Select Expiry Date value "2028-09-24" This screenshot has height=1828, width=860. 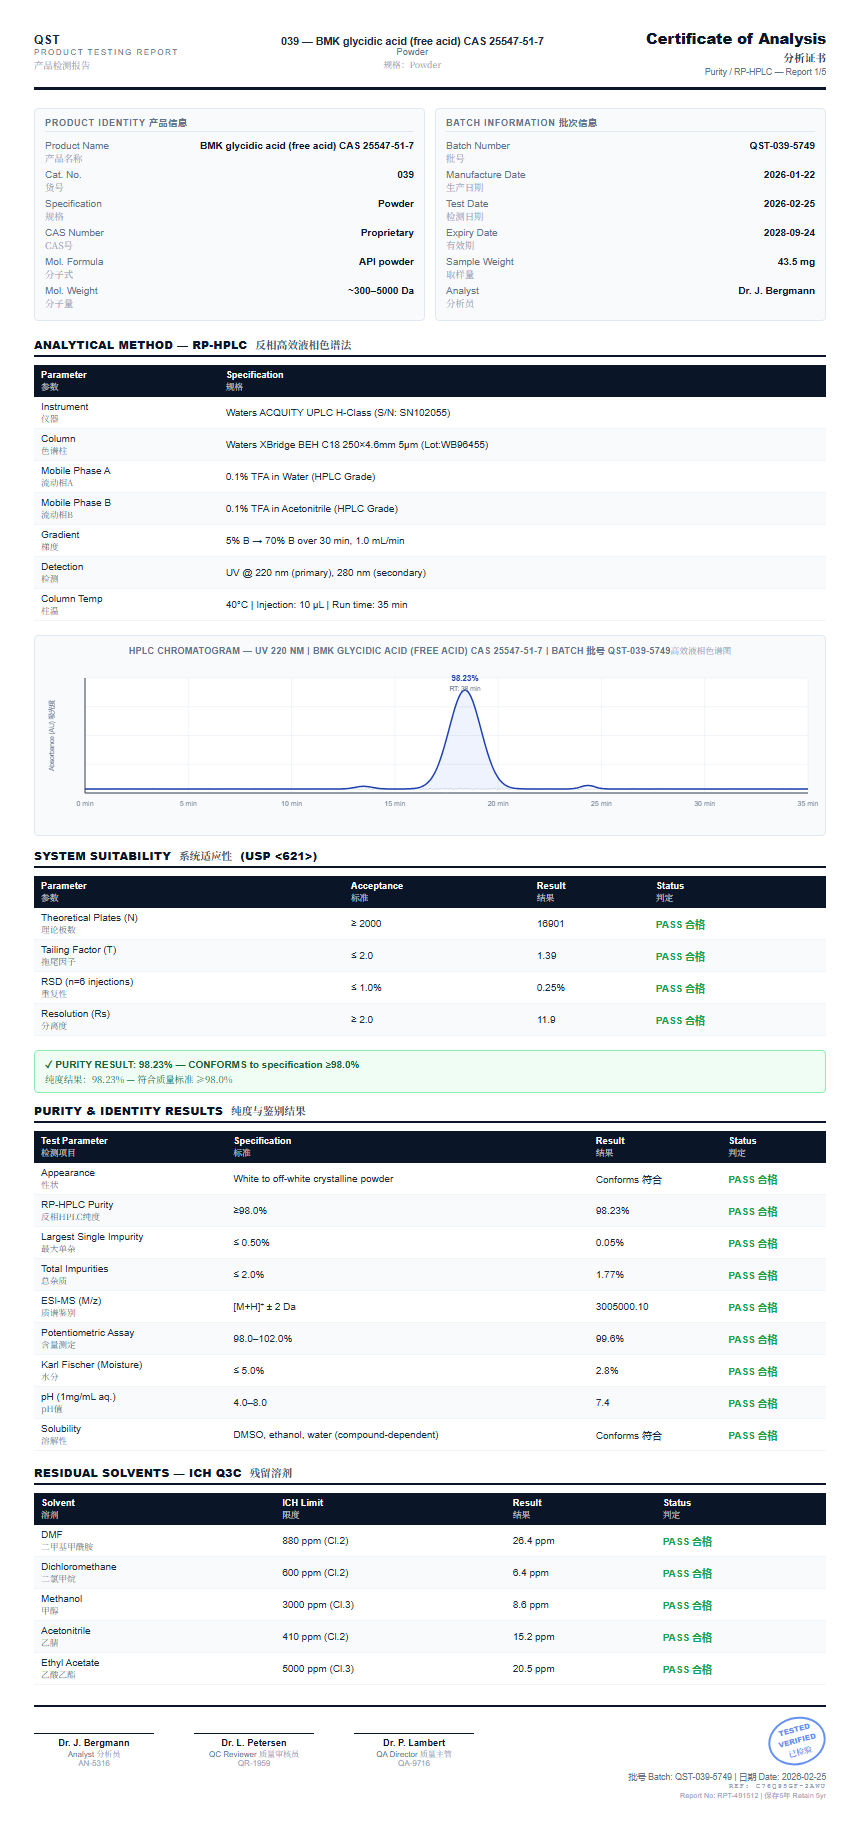(x=789, y=233)
